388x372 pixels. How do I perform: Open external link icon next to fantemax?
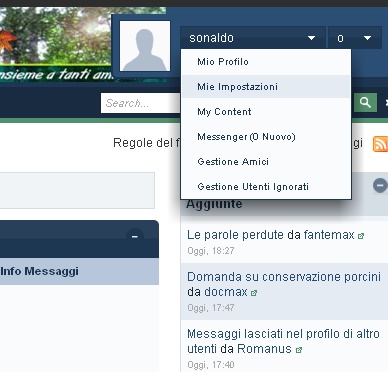click(x=361, y=236)
